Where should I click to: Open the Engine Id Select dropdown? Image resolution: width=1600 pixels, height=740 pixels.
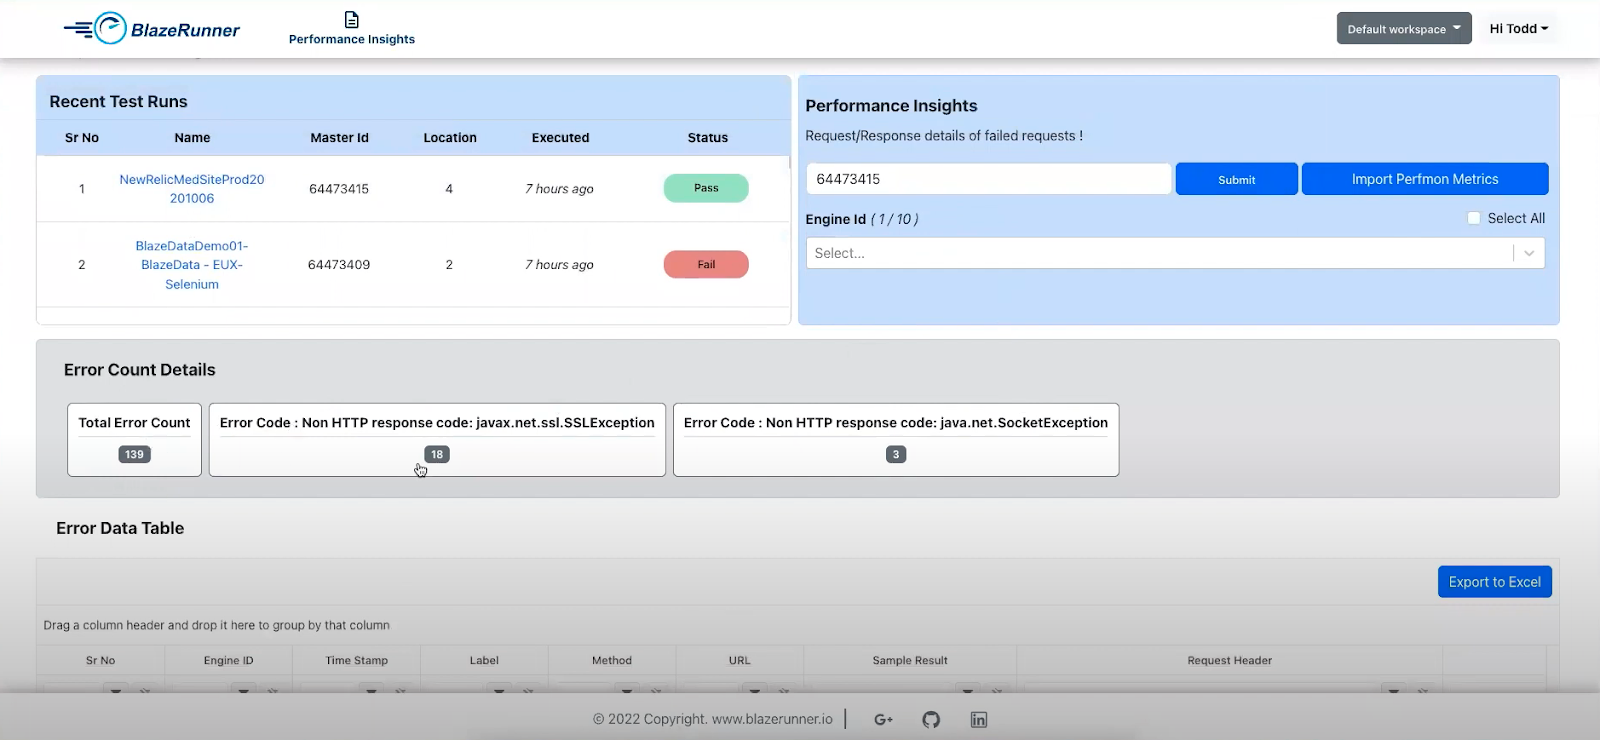[1175, 253]
